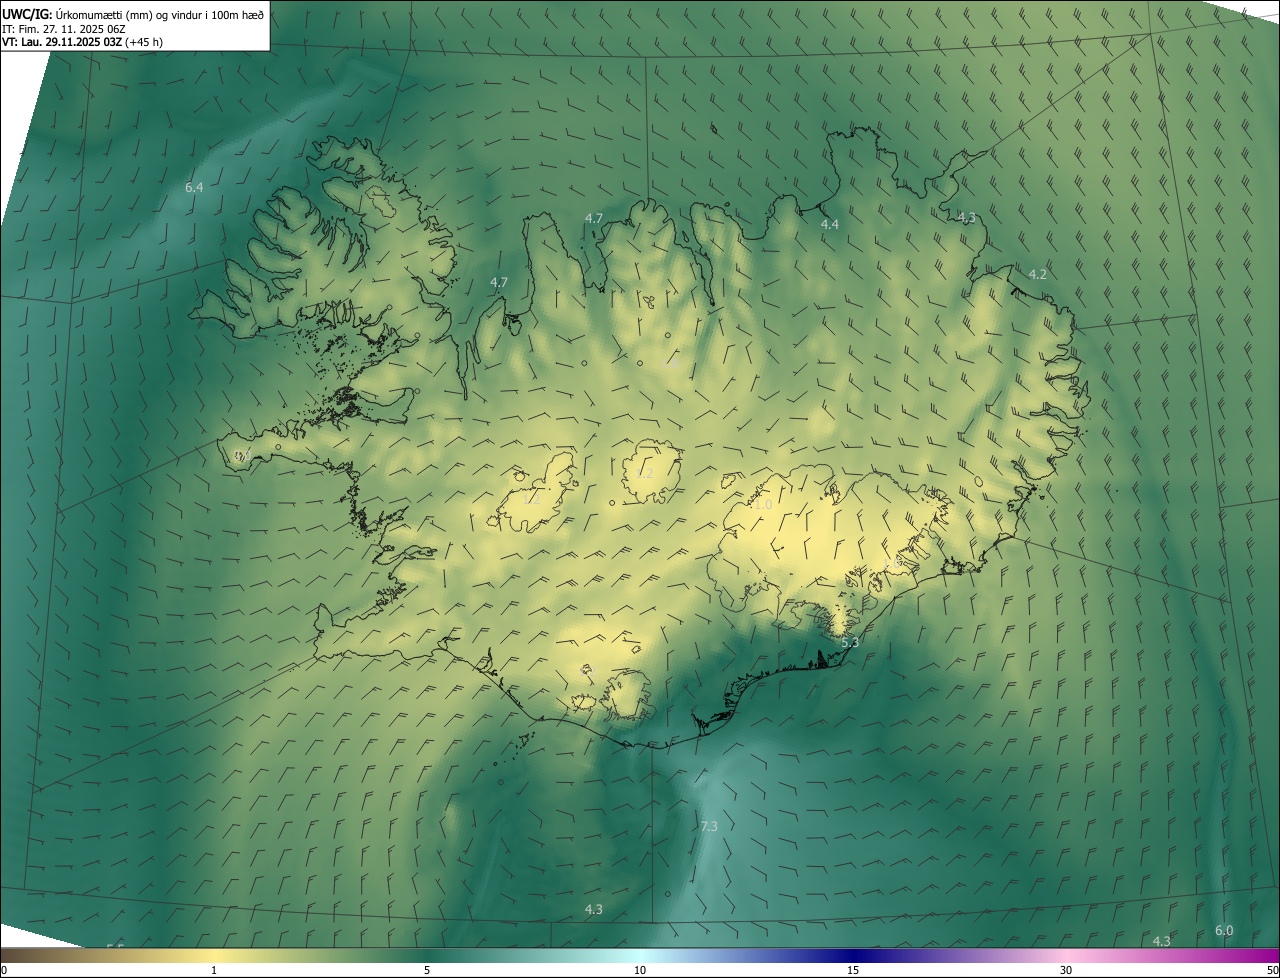This screenshot has height=978, width=1280.
Task: Click the 0 tick on the color scale
Action: point(3,970)
